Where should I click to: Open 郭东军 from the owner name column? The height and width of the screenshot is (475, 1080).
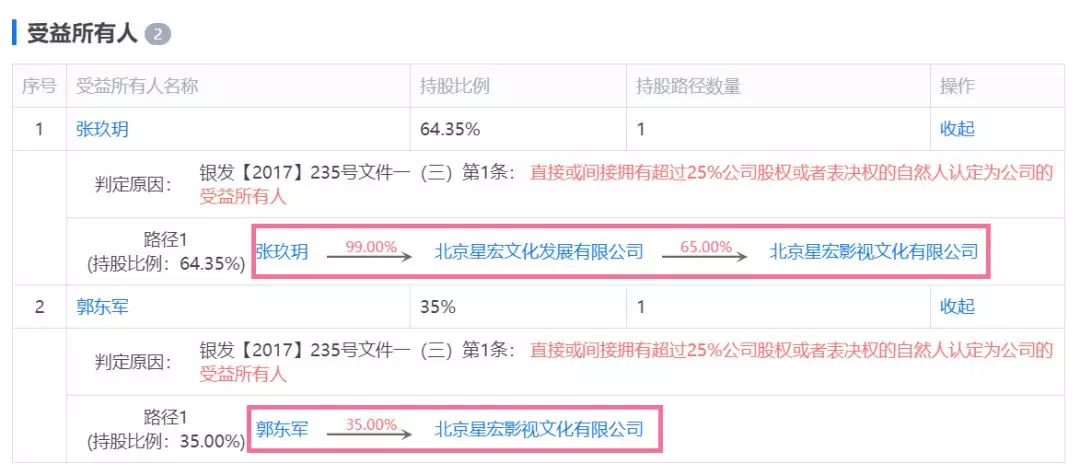point(102,307)
